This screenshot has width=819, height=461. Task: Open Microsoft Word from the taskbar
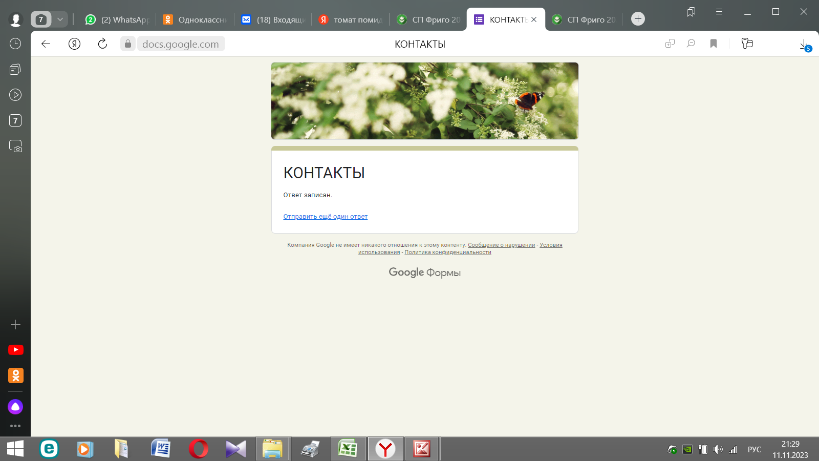[161, 448]
